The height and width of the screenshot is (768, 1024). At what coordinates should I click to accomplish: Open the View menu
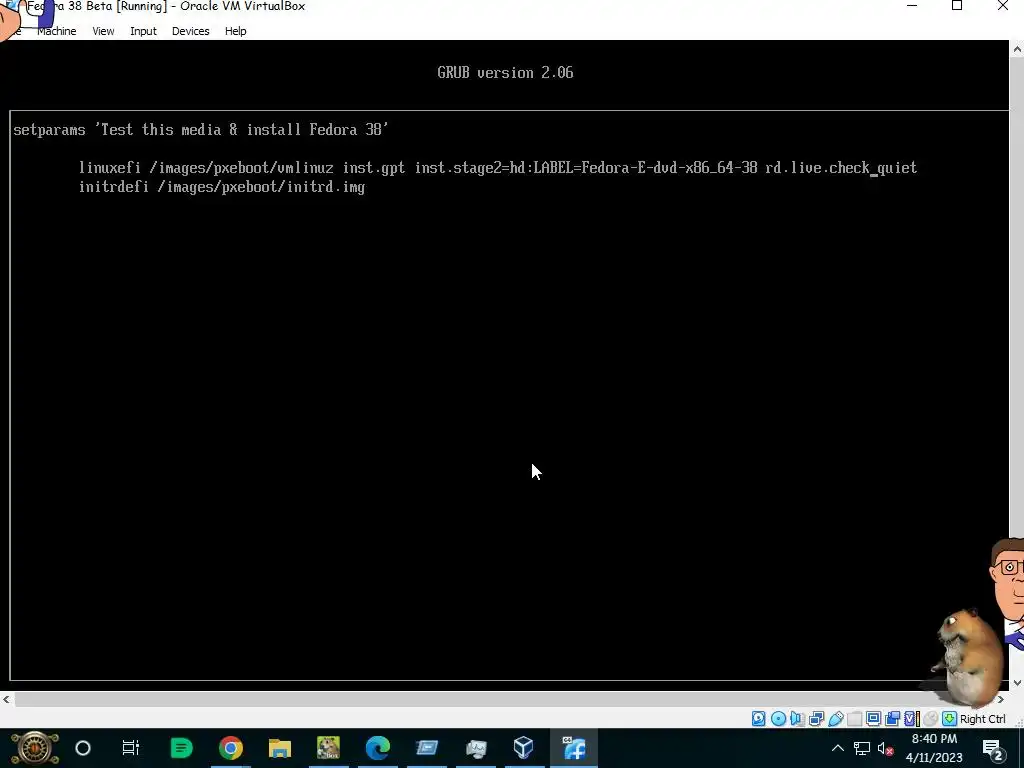[103, 31]
